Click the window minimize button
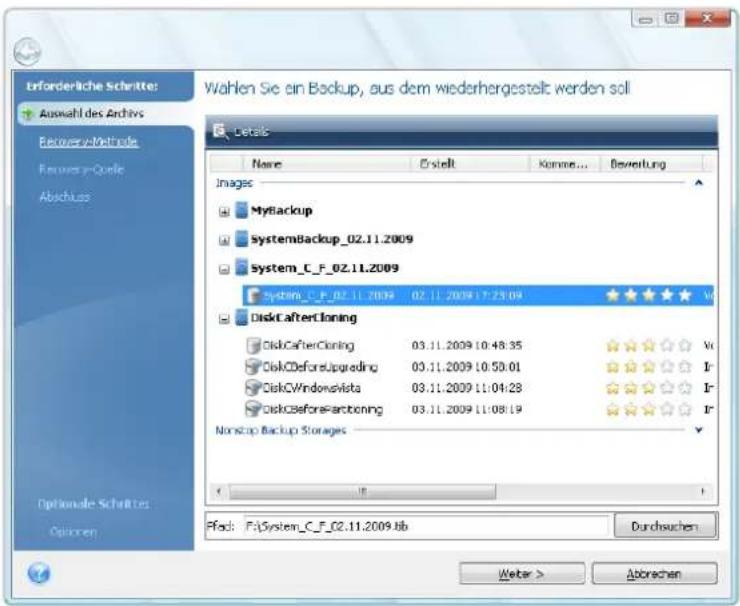Image resolution: width=740 pixels, height=606 pixels. click(x=646, y=19)
